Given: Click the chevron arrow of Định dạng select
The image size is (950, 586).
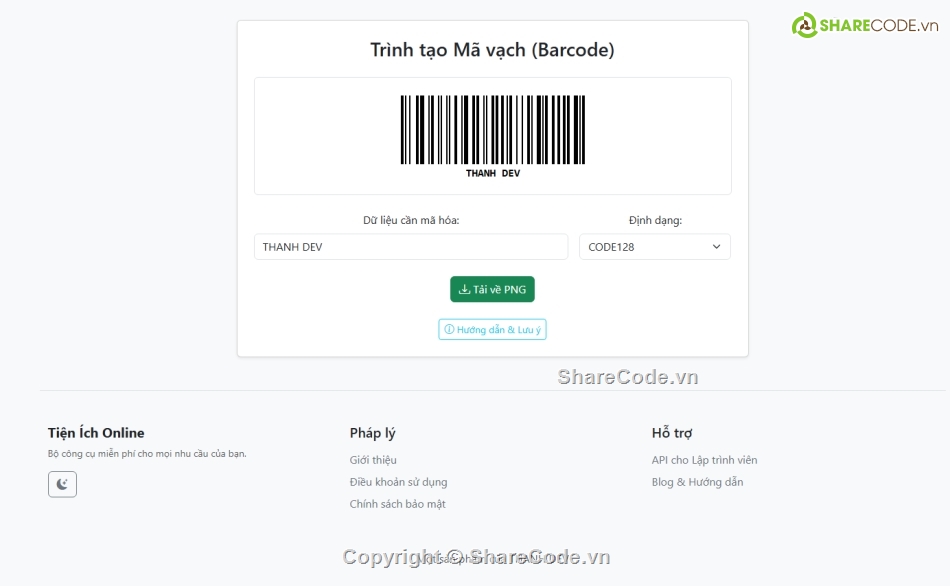Looking at the screenshot, I should (x=716, y=247).
